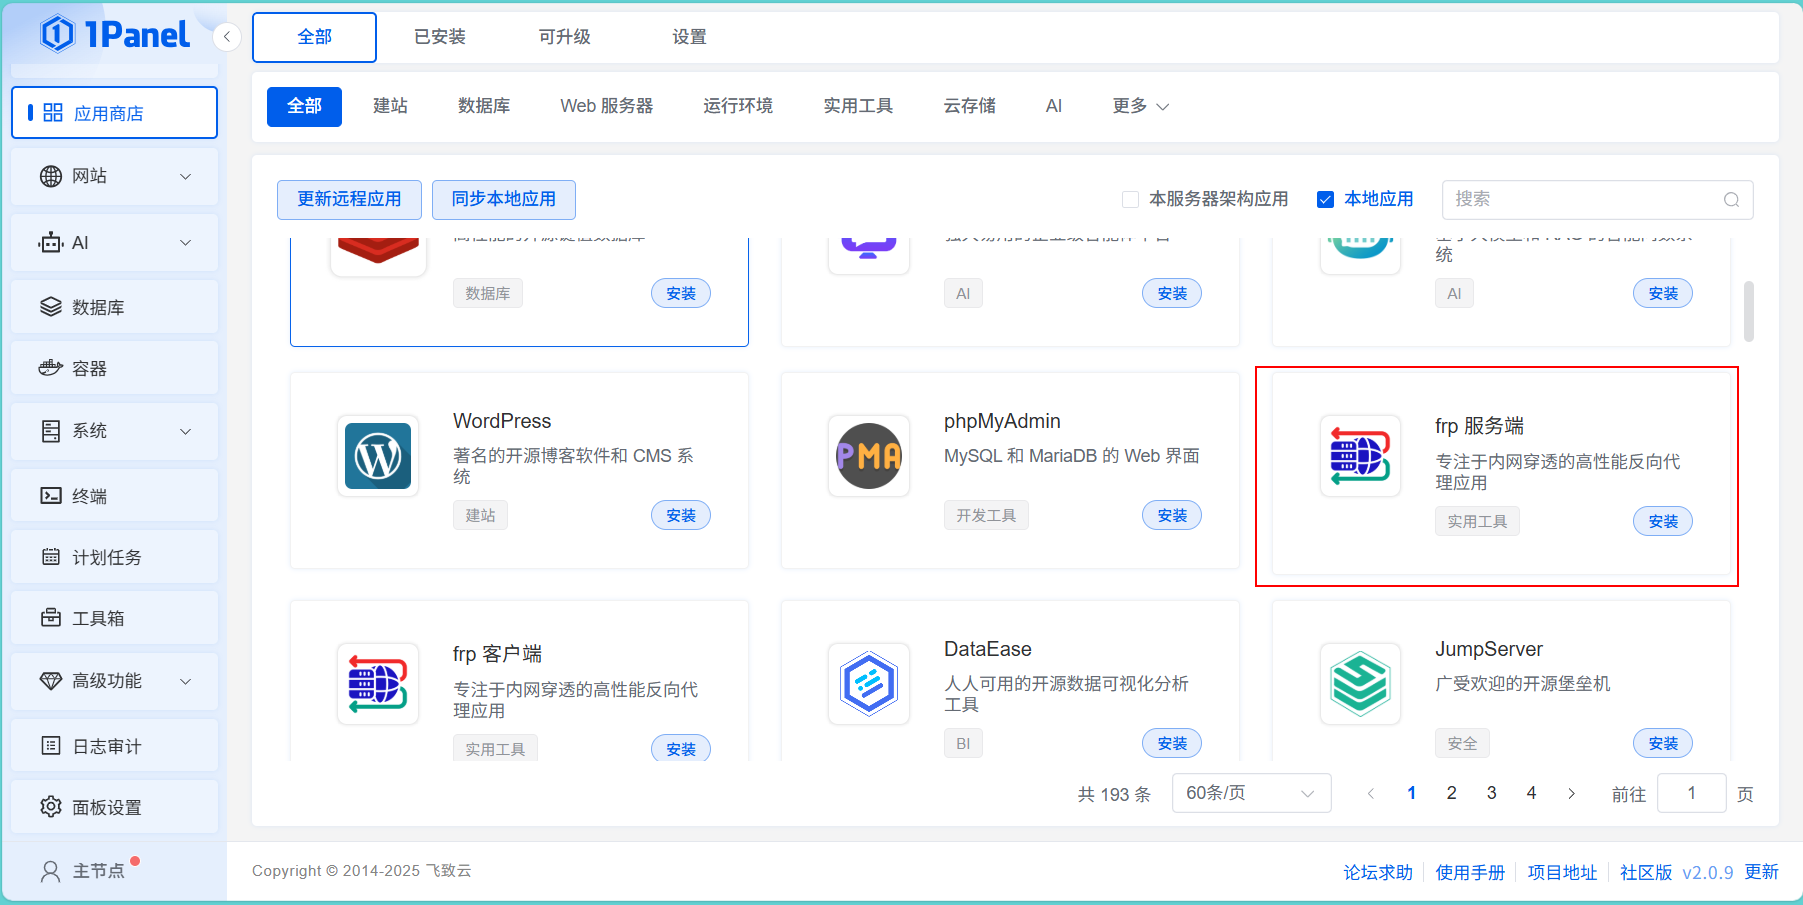The width and height of the screenshot is (1803, 905).
Task: Click the WordPress app icon
Action: (378, 456)
